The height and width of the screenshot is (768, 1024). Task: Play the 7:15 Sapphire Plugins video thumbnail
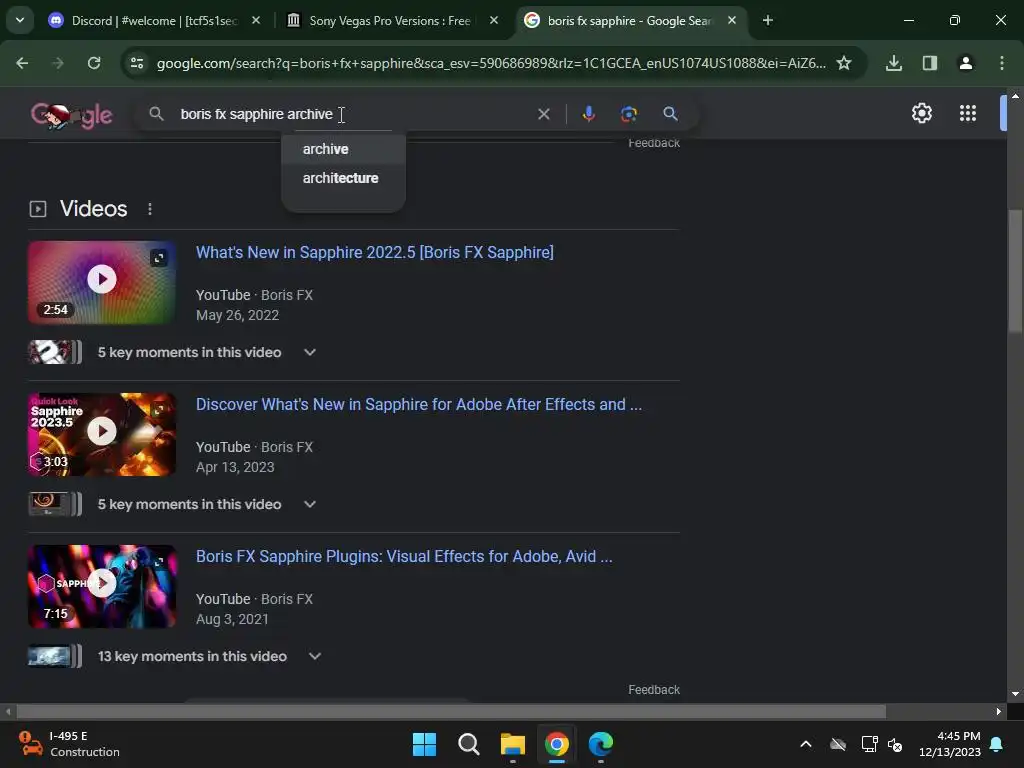[x=102, y=586]
